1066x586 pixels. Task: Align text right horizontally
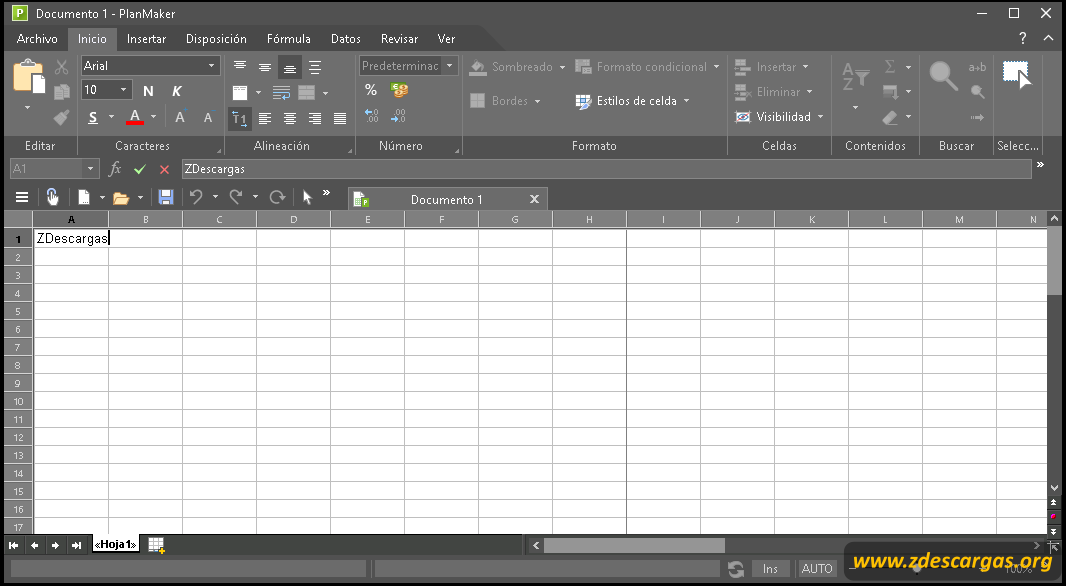[x=315, y=118]
